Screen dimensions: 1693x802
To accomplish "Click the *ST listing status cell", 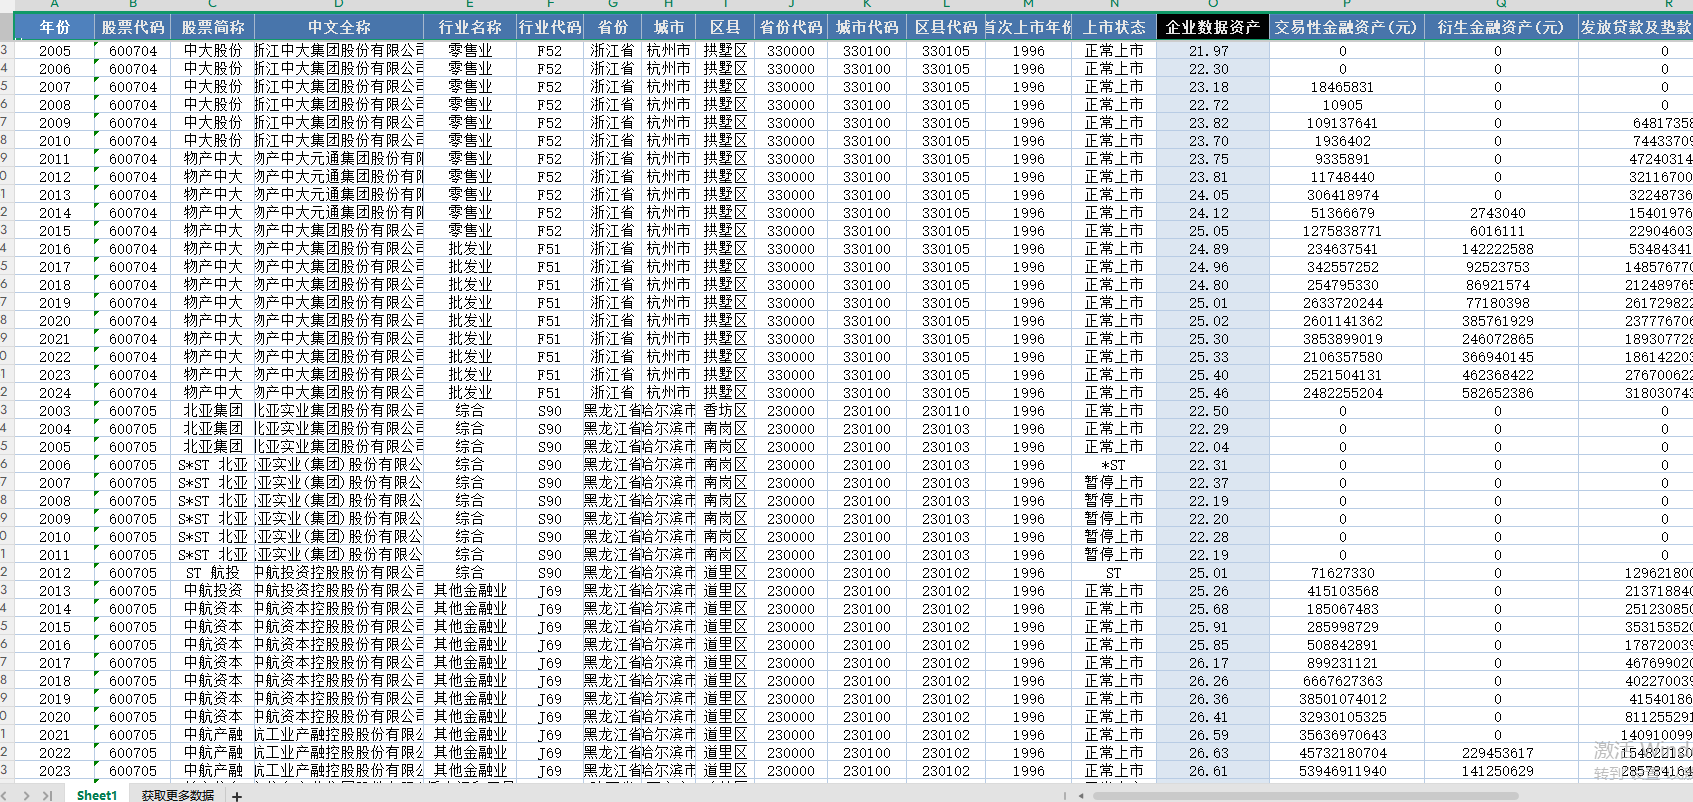I will pos(1114,465).
